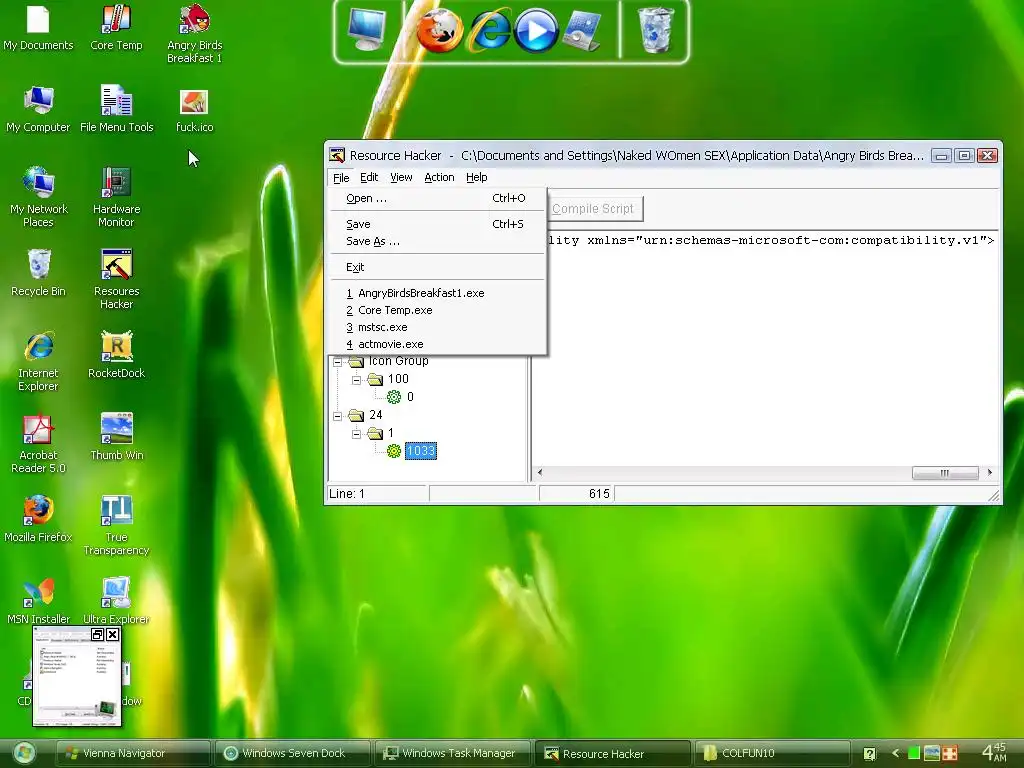Select the Internet Explorer desktop icon

pyautogui.click(x=38, y=362)
